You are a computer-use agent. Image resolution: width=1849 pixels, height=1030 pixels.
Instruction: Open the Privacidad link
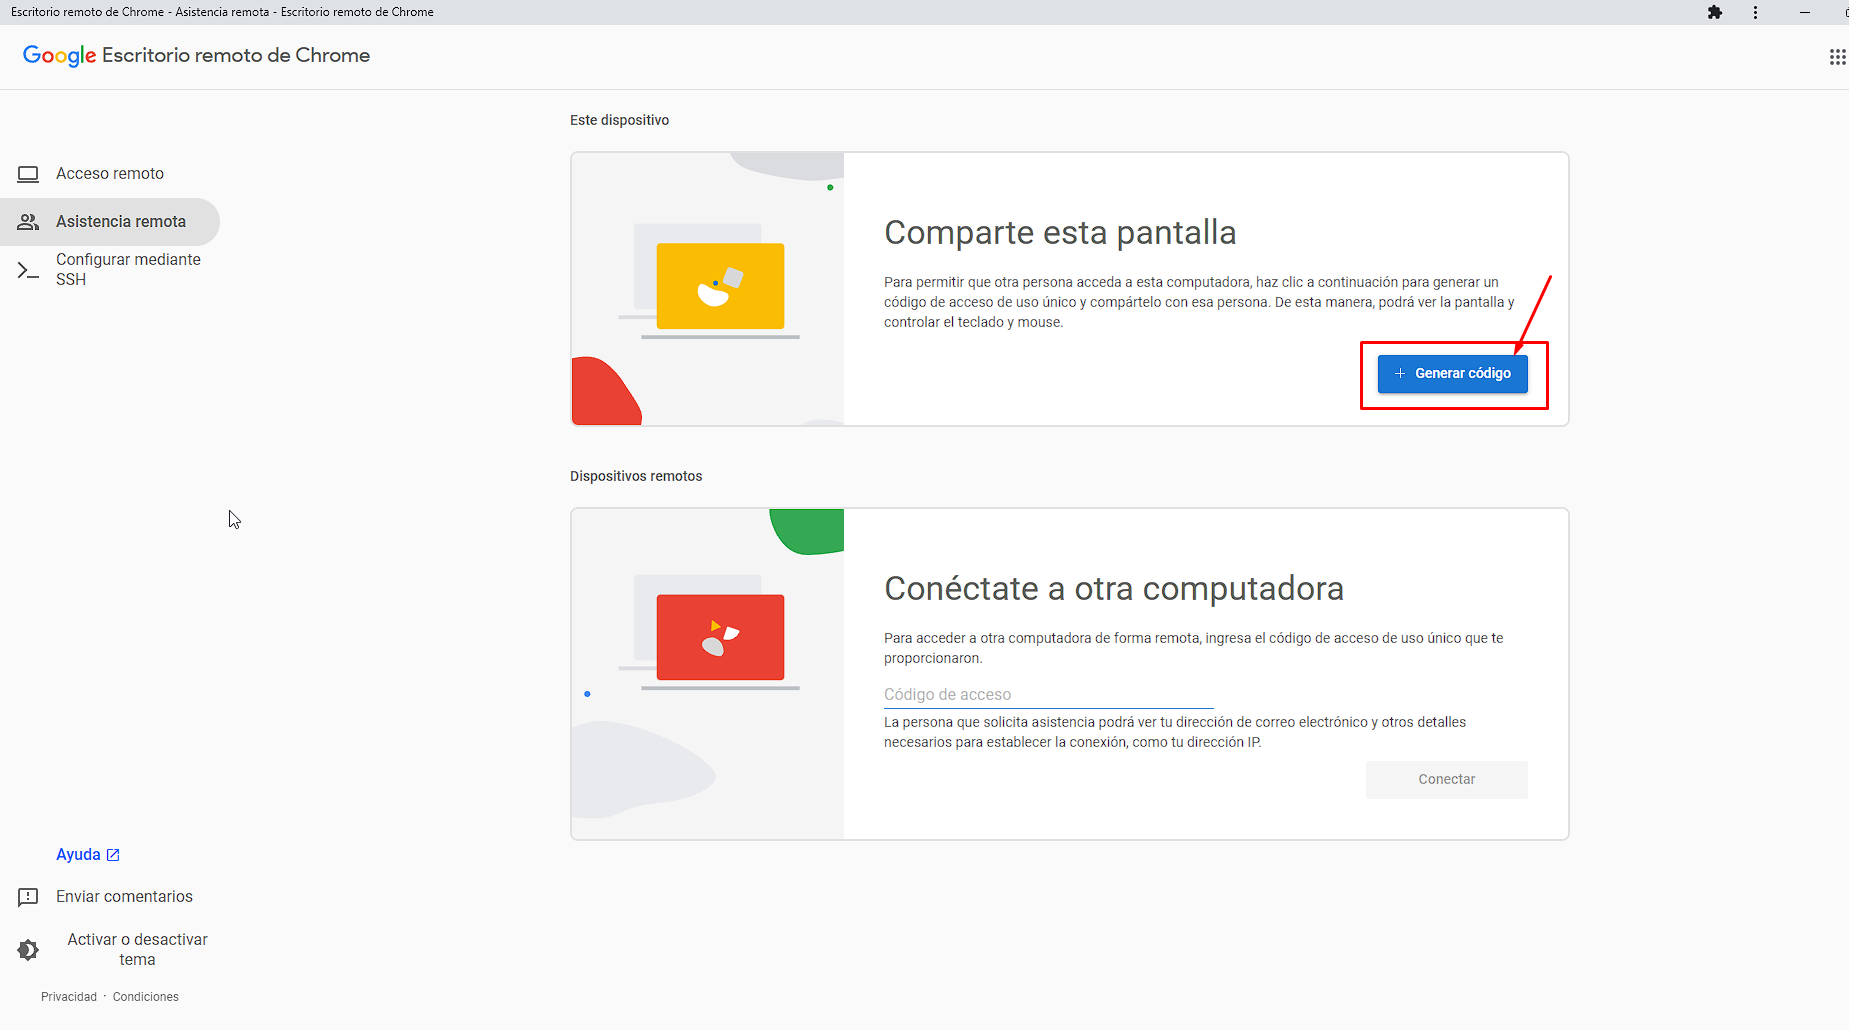tap(69, 997)
